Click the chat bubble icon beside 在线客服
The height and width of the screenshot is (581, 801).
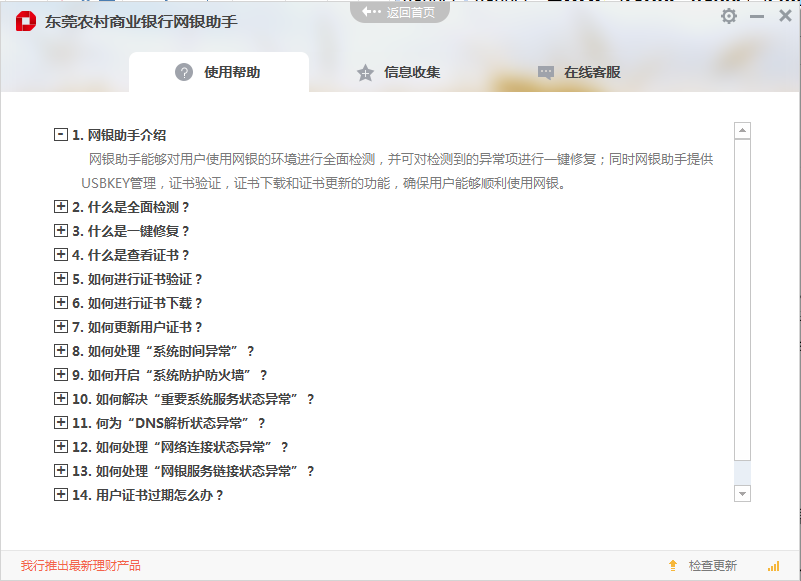pyautogui.click(x=546, y=73)
